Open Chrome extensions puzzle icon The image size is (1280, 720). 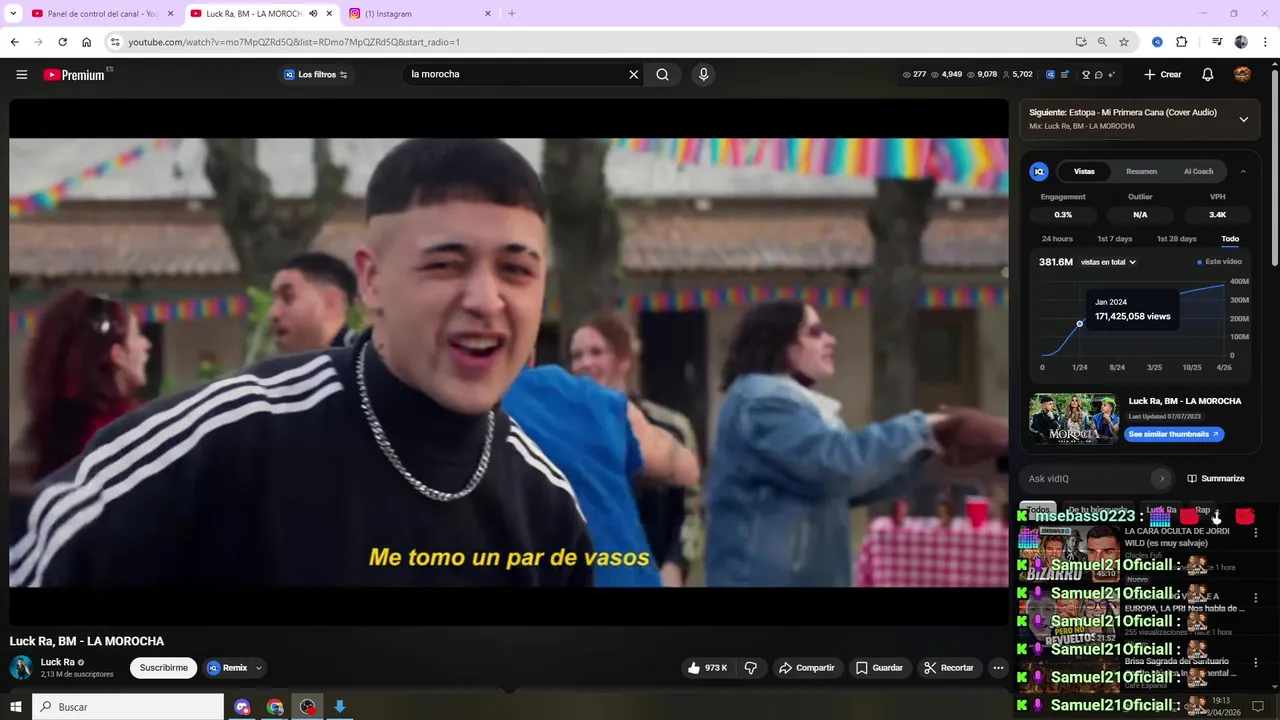point(1181,42)
